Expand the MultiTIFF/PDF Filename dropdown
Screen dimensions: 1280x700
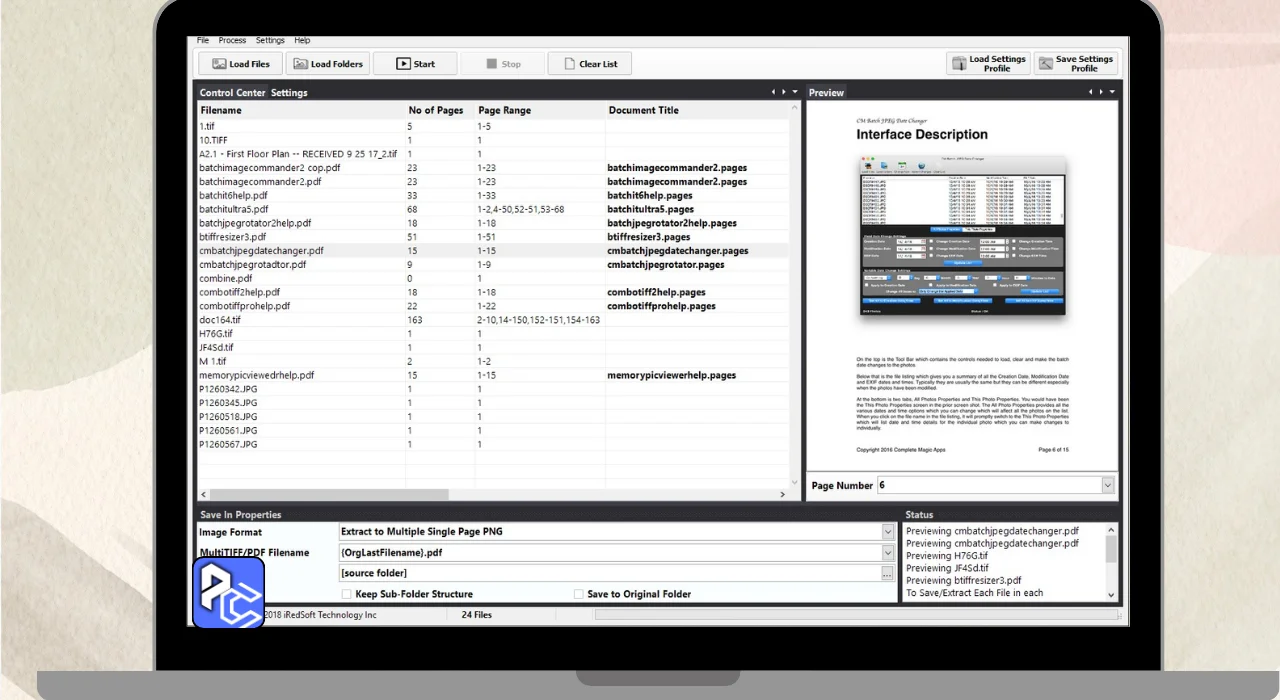click(887, 552)
